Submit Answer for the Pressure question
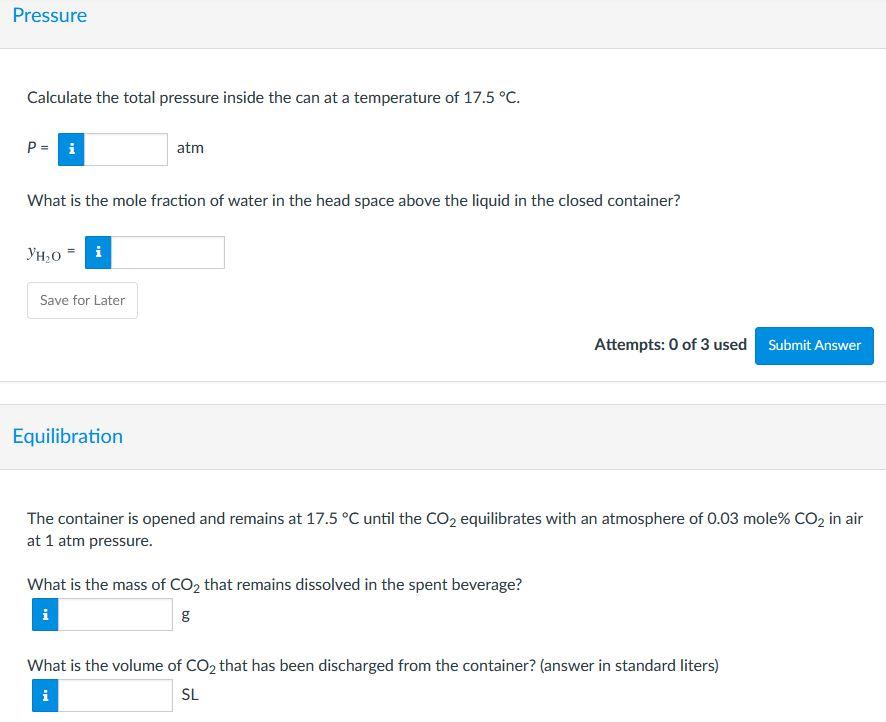The image size is (886, 722). click(x=814, y=345)
